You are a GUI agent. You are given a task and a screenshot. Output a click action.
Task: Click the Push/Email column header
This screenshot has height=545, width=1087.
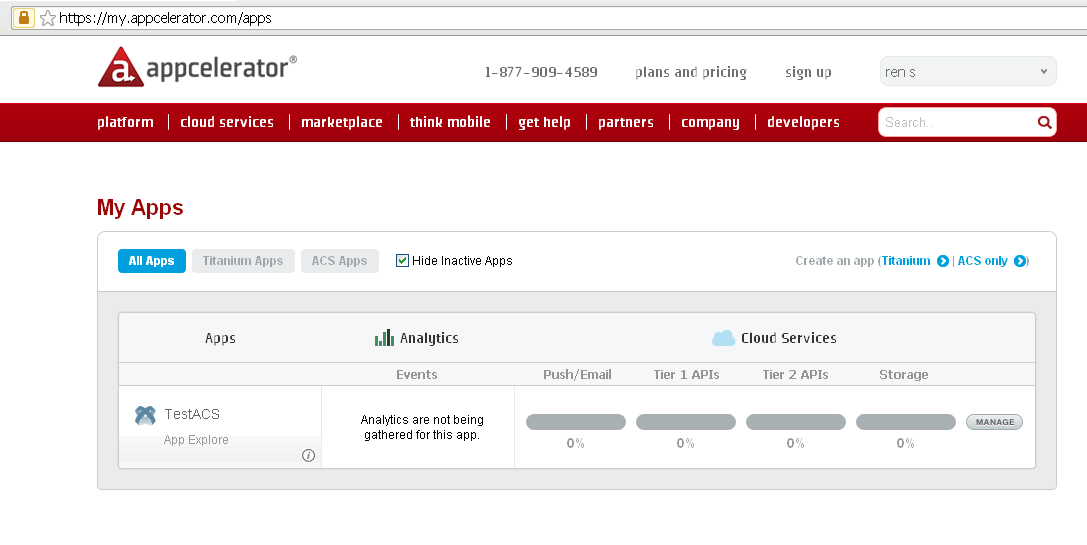point(577,374)
